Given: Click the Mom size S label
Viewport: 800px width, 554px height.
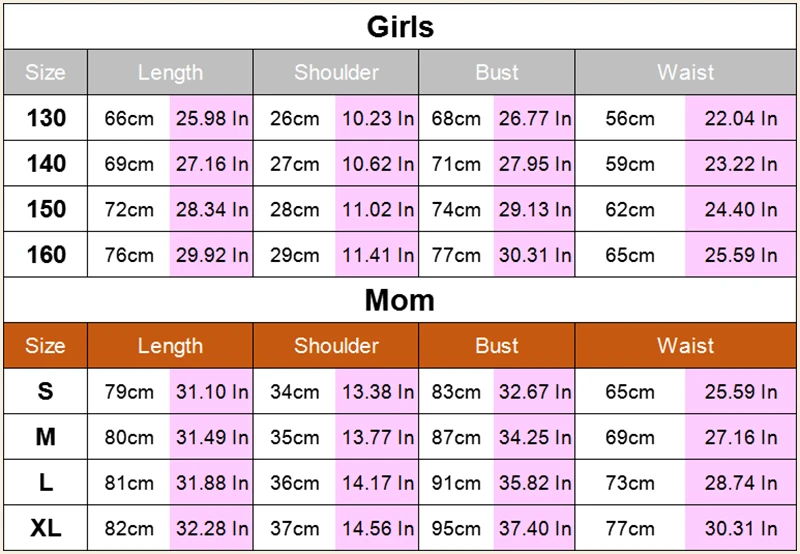Looking at the screenshot, I should tap(45, 391).
